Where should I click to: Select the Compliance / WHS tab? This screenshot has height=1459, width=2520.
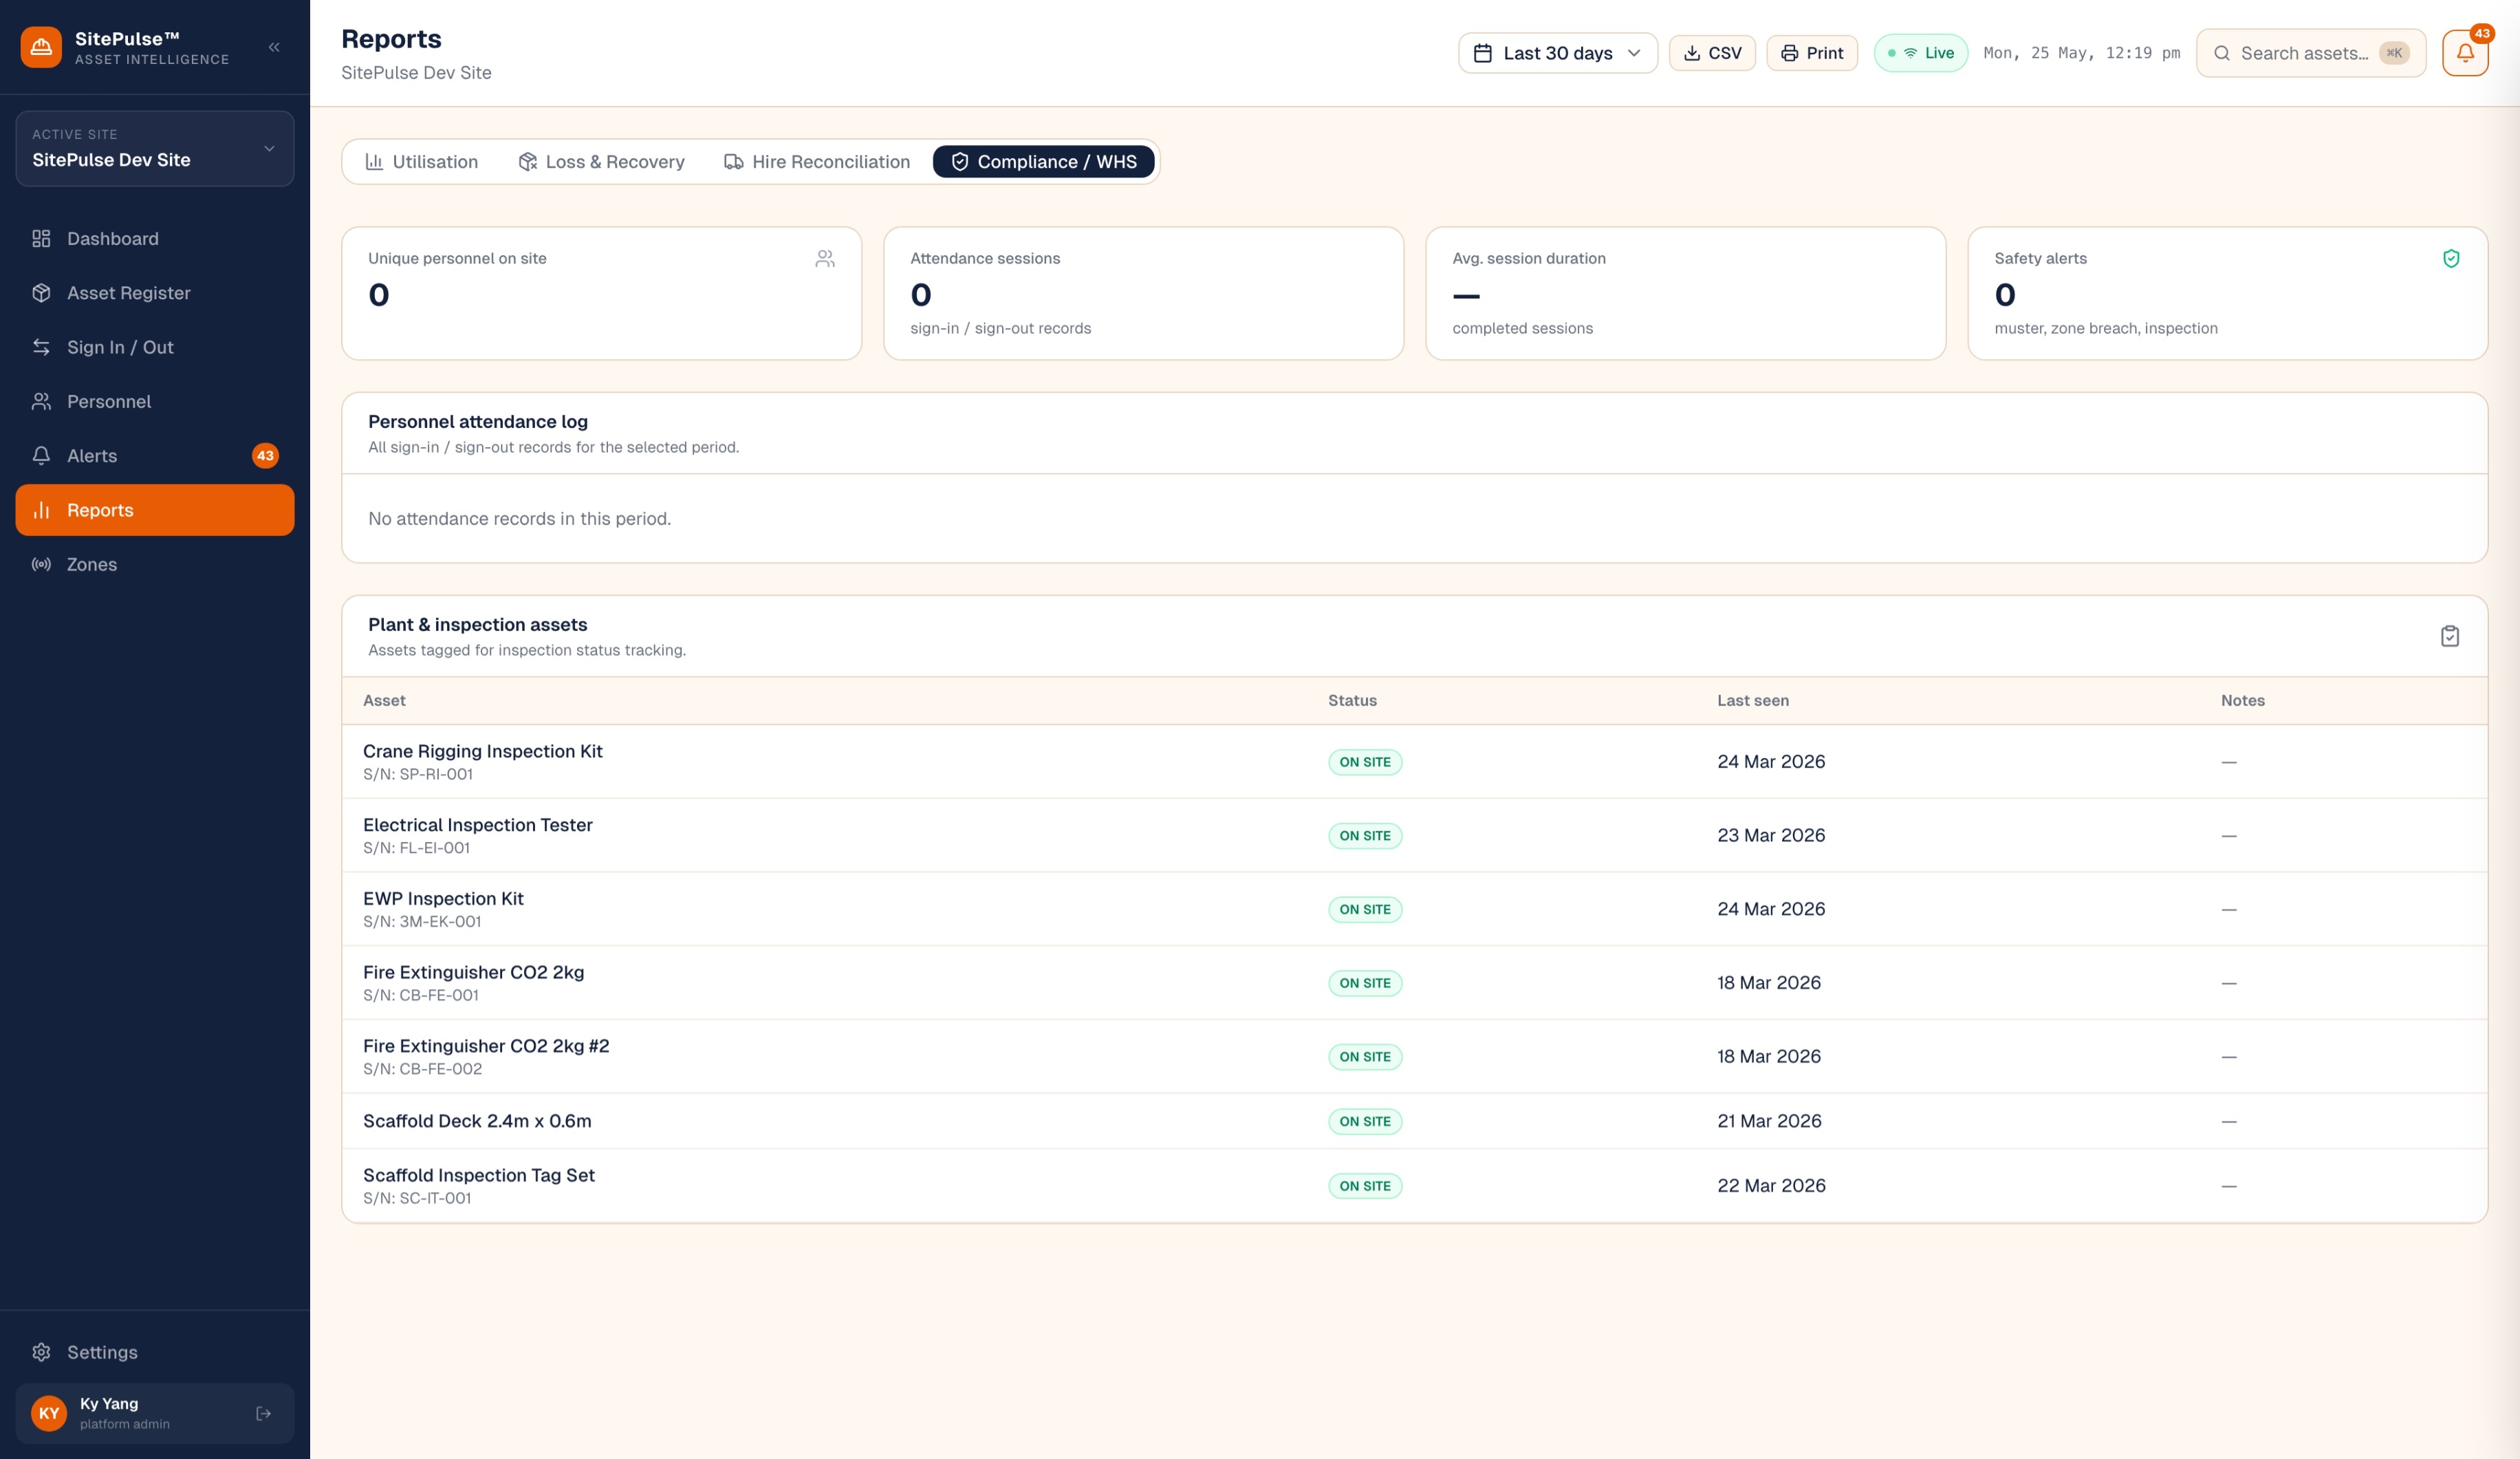[x=1044, y=162]
